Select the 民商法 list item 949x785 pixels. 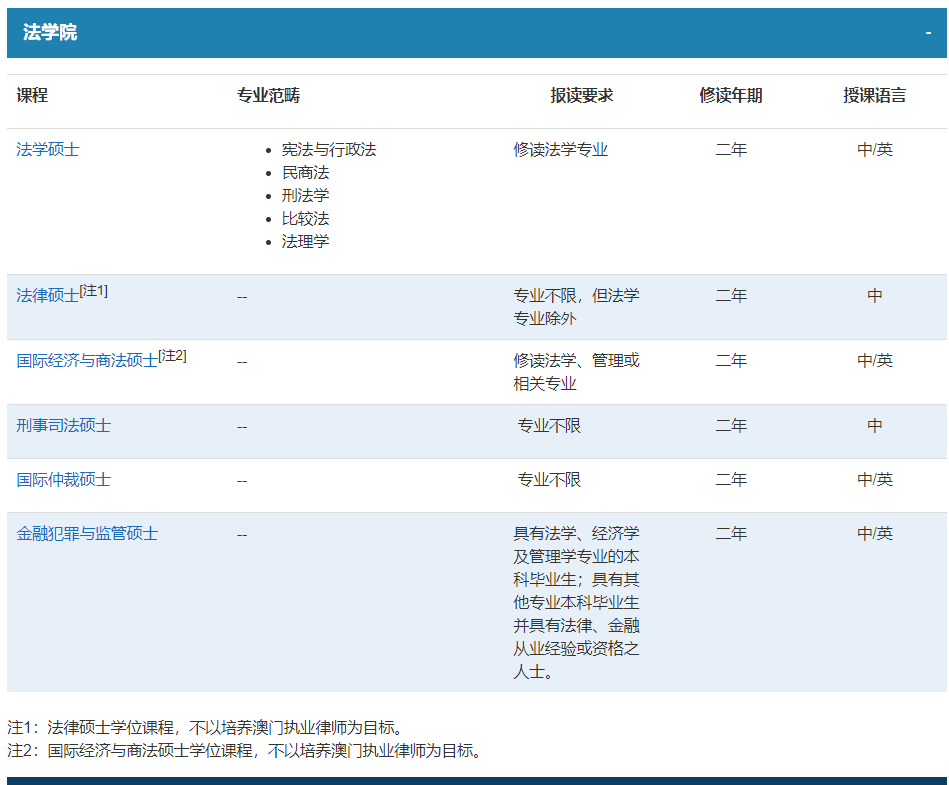[305, 173]
